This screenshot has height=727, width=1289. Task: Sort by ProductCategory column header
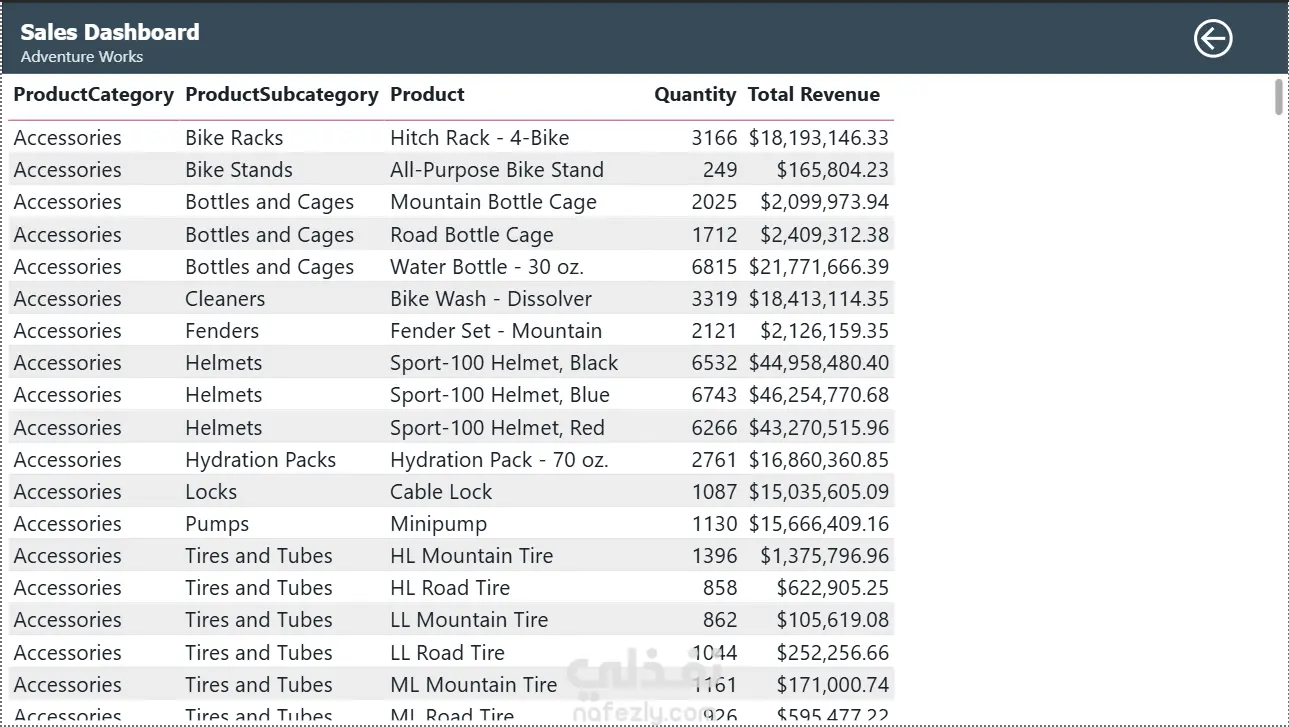[x=93, y=95]
